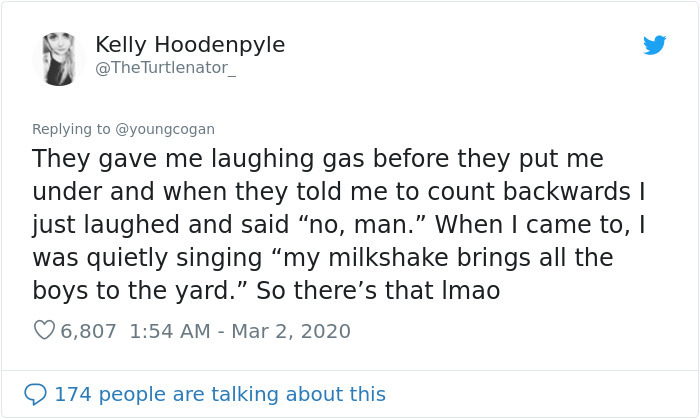
Task: Click the name Kelly Hoodenpyle
Action: tap(190, 45)
